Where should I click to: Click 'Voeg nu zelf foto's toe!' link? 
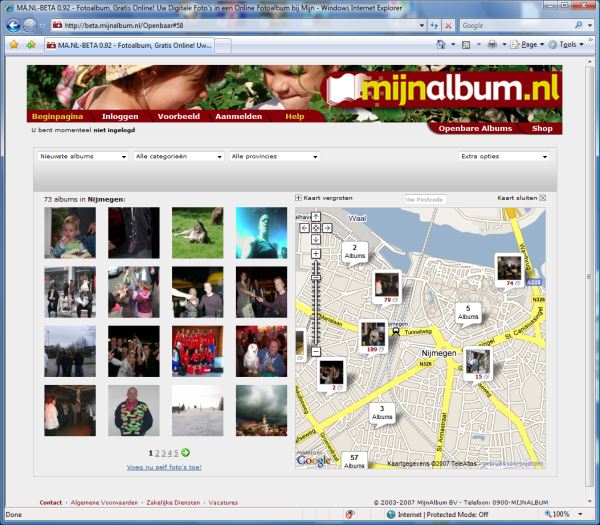coord(164,467)
